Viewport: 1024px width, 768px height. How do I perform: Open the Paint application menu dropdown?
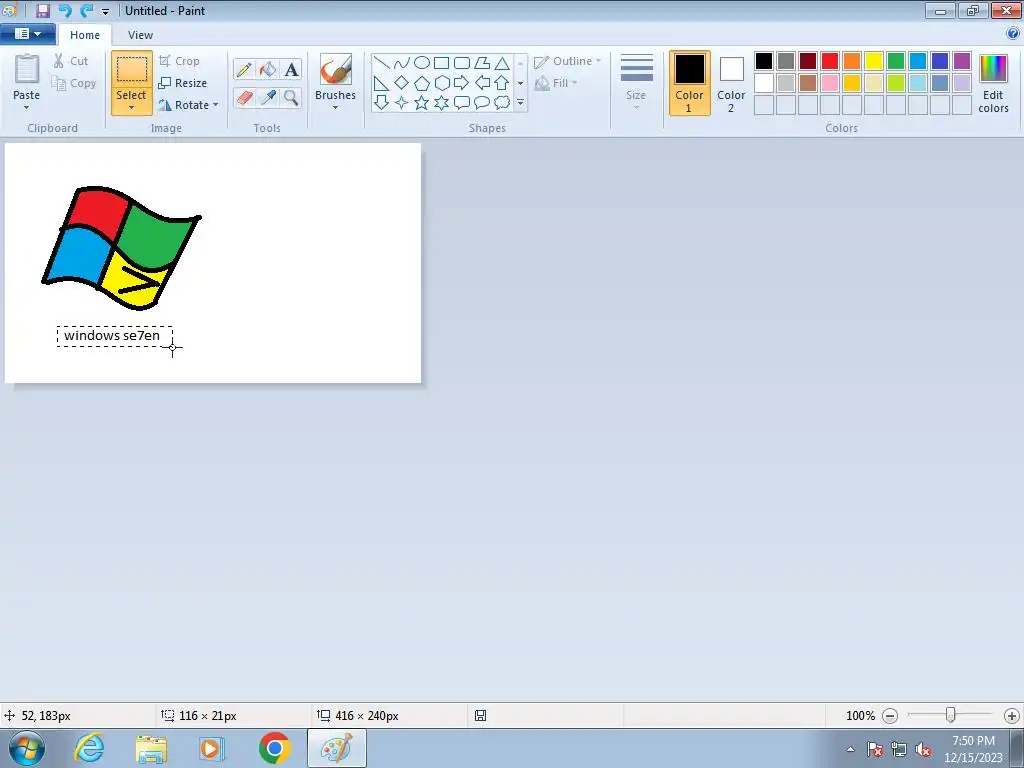28,34
